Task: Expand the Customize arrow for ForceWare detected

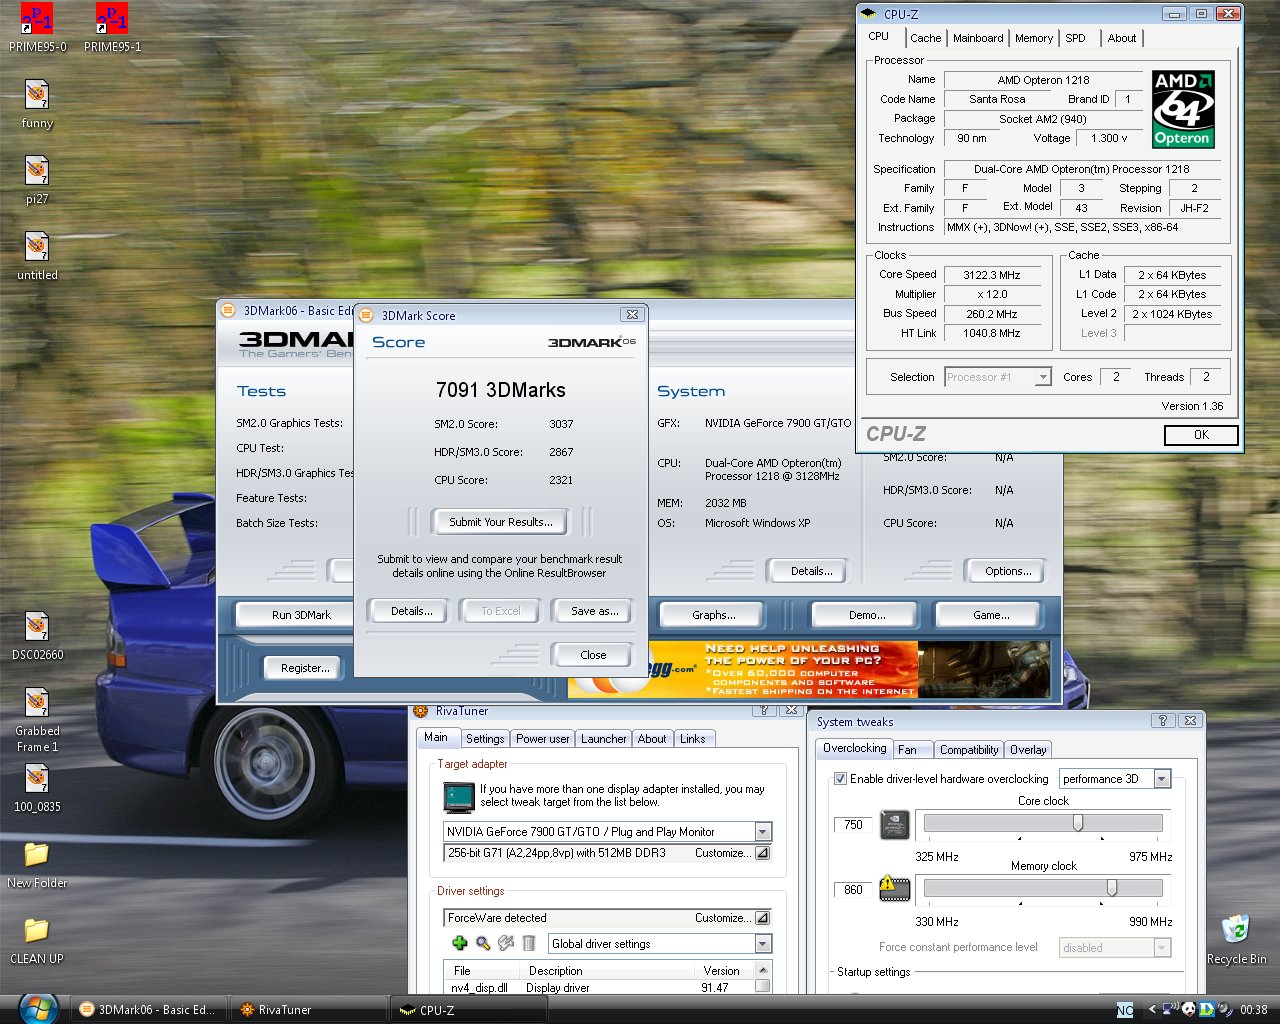Action: [762, 917]
